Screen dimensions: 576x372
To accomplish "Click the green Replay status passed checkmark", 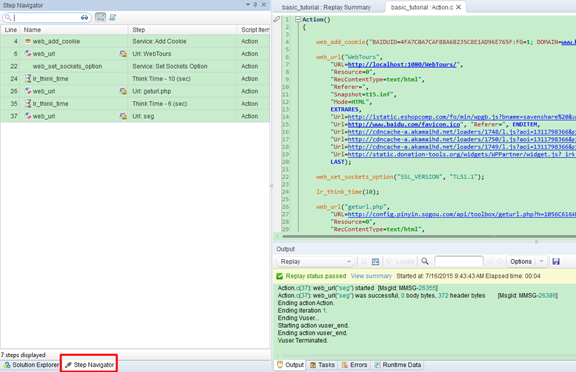I will click(x=280, y=276).
